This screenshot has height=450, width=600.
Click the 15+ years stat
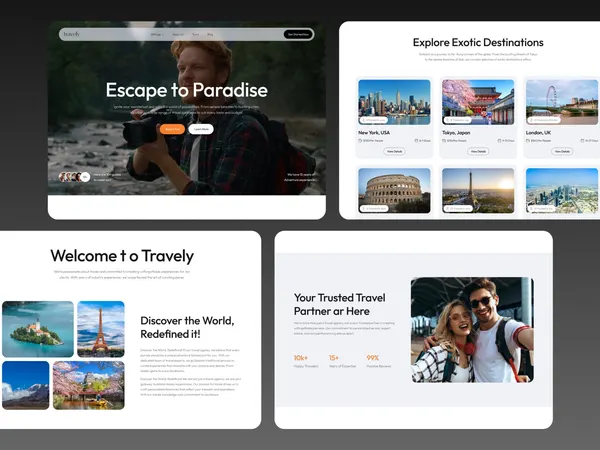pos(342,361)
